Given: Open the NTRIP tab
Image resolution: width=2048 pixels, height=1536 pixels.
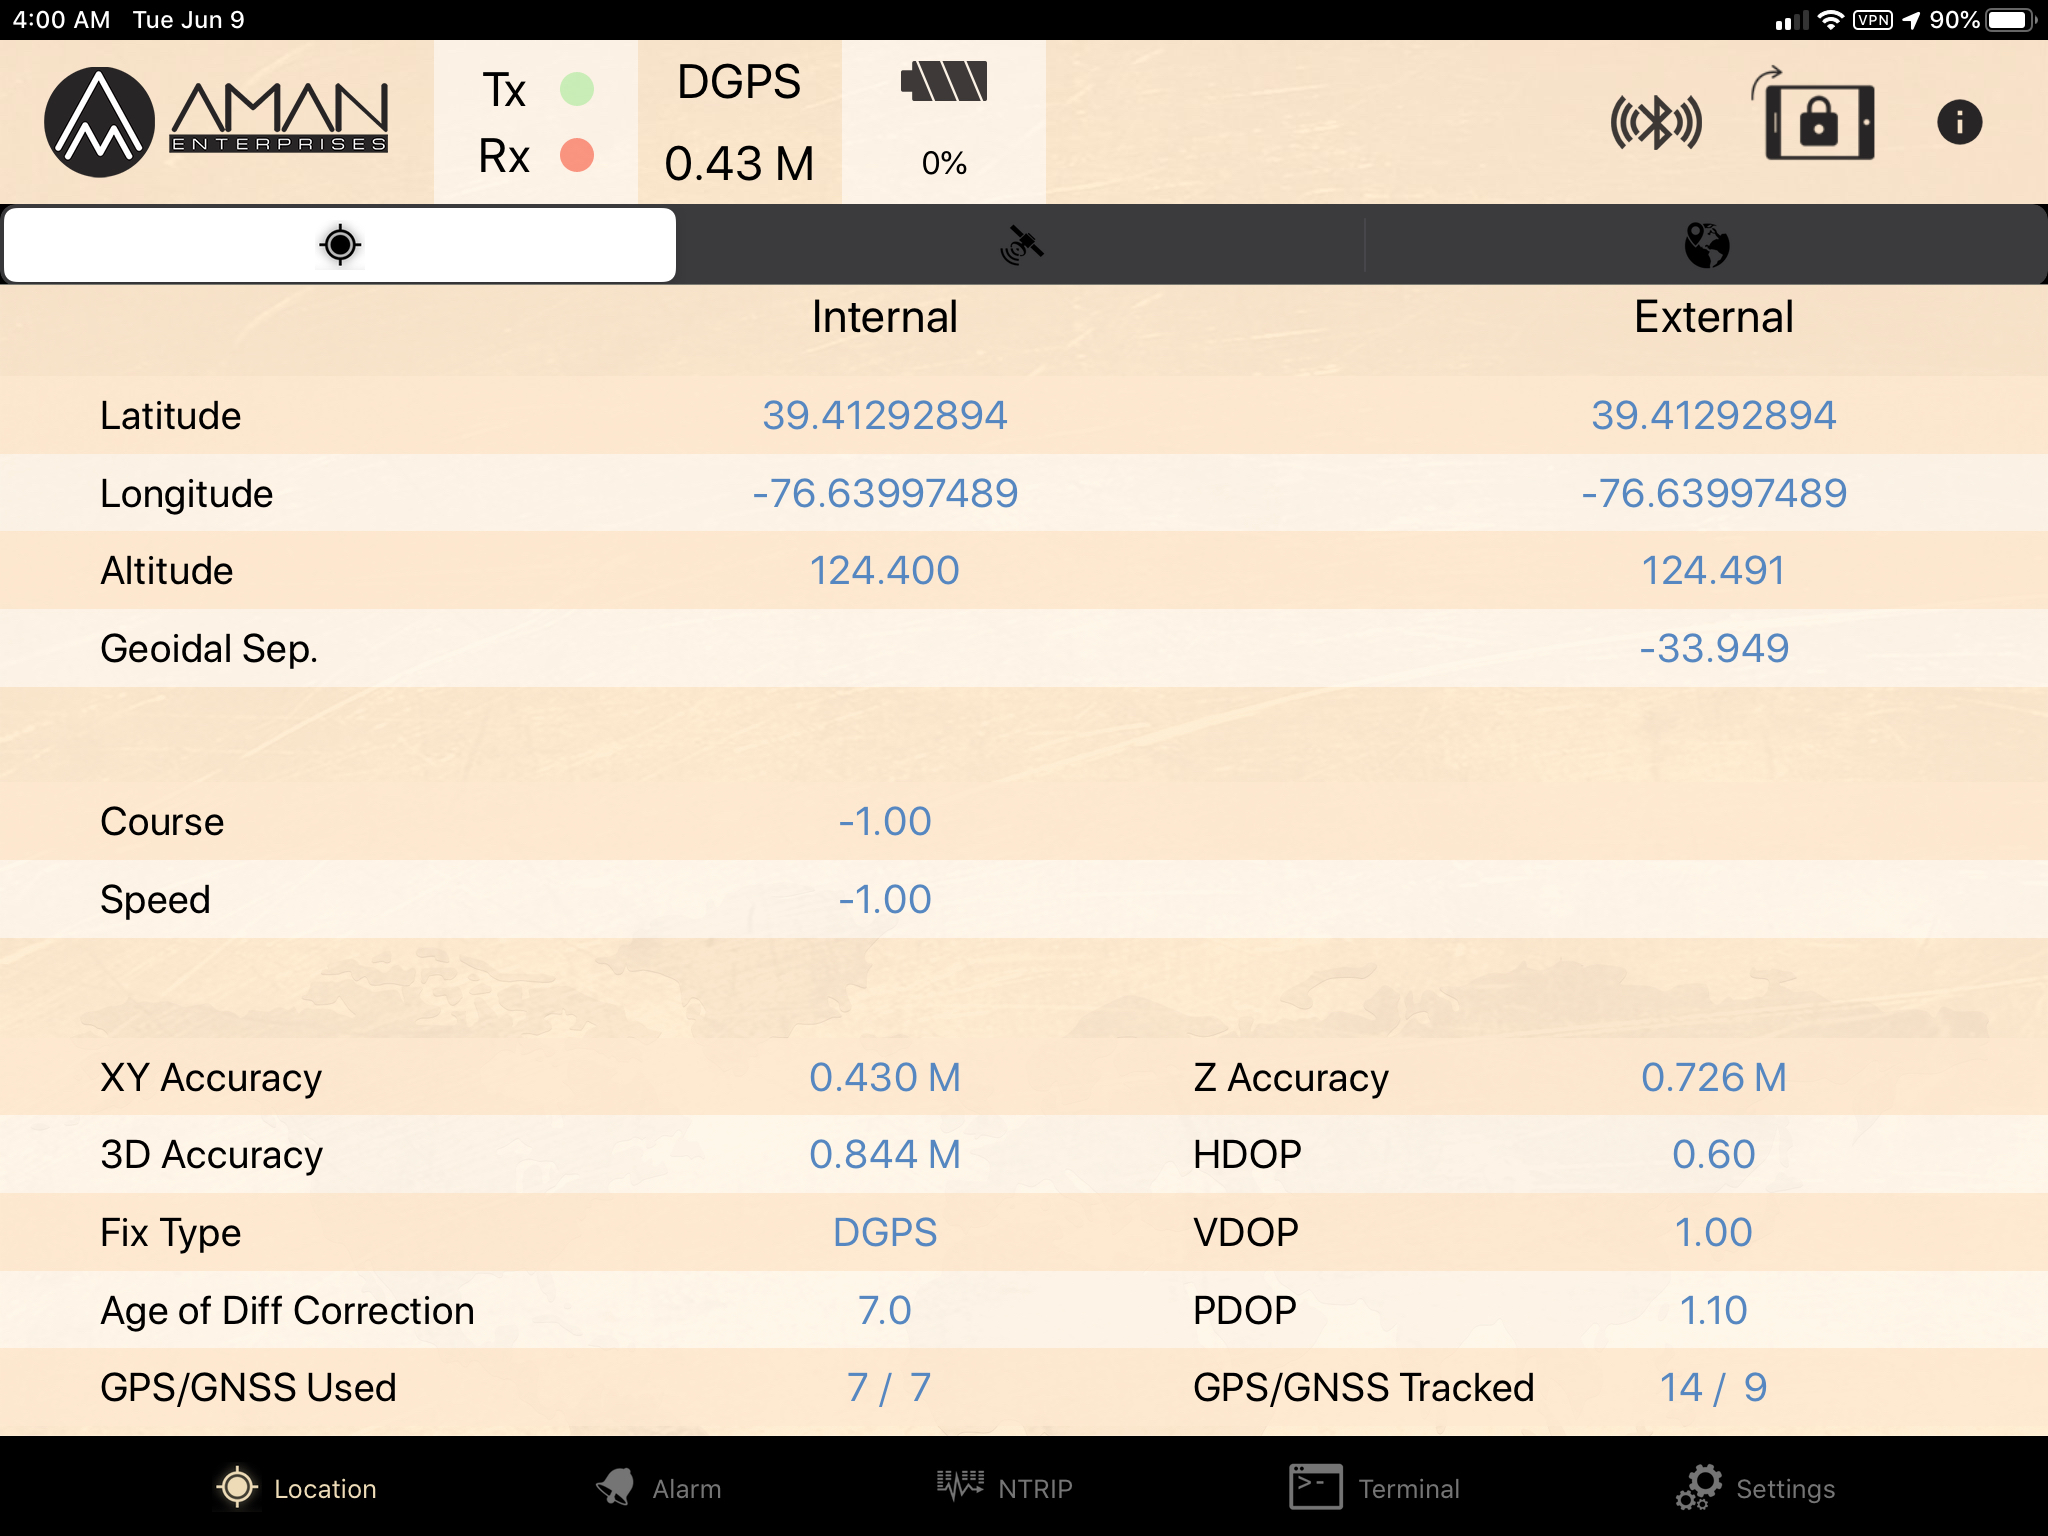Looking at the screenshot, I should coord(1005,1488).
